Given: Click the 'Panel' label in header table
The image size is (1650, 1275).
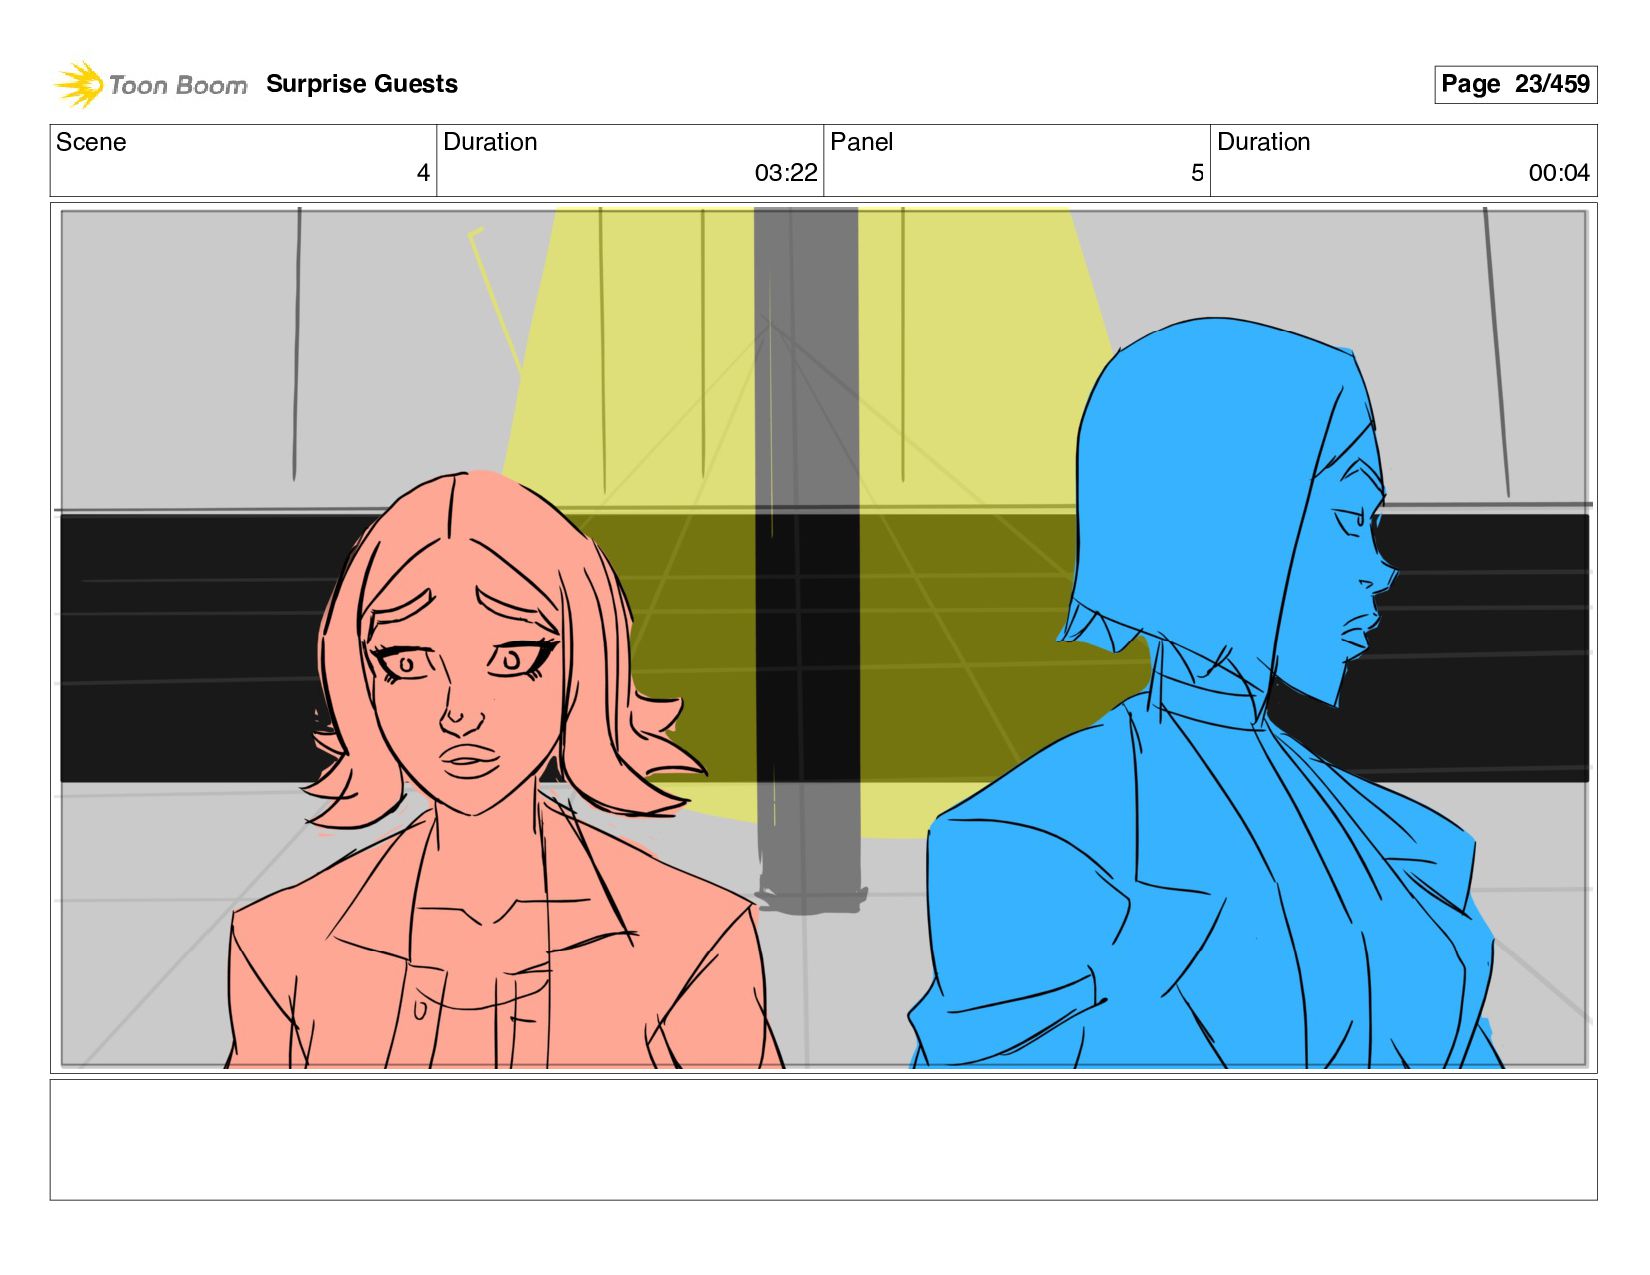Looking at the screenshot, I should tap(861, 142).
